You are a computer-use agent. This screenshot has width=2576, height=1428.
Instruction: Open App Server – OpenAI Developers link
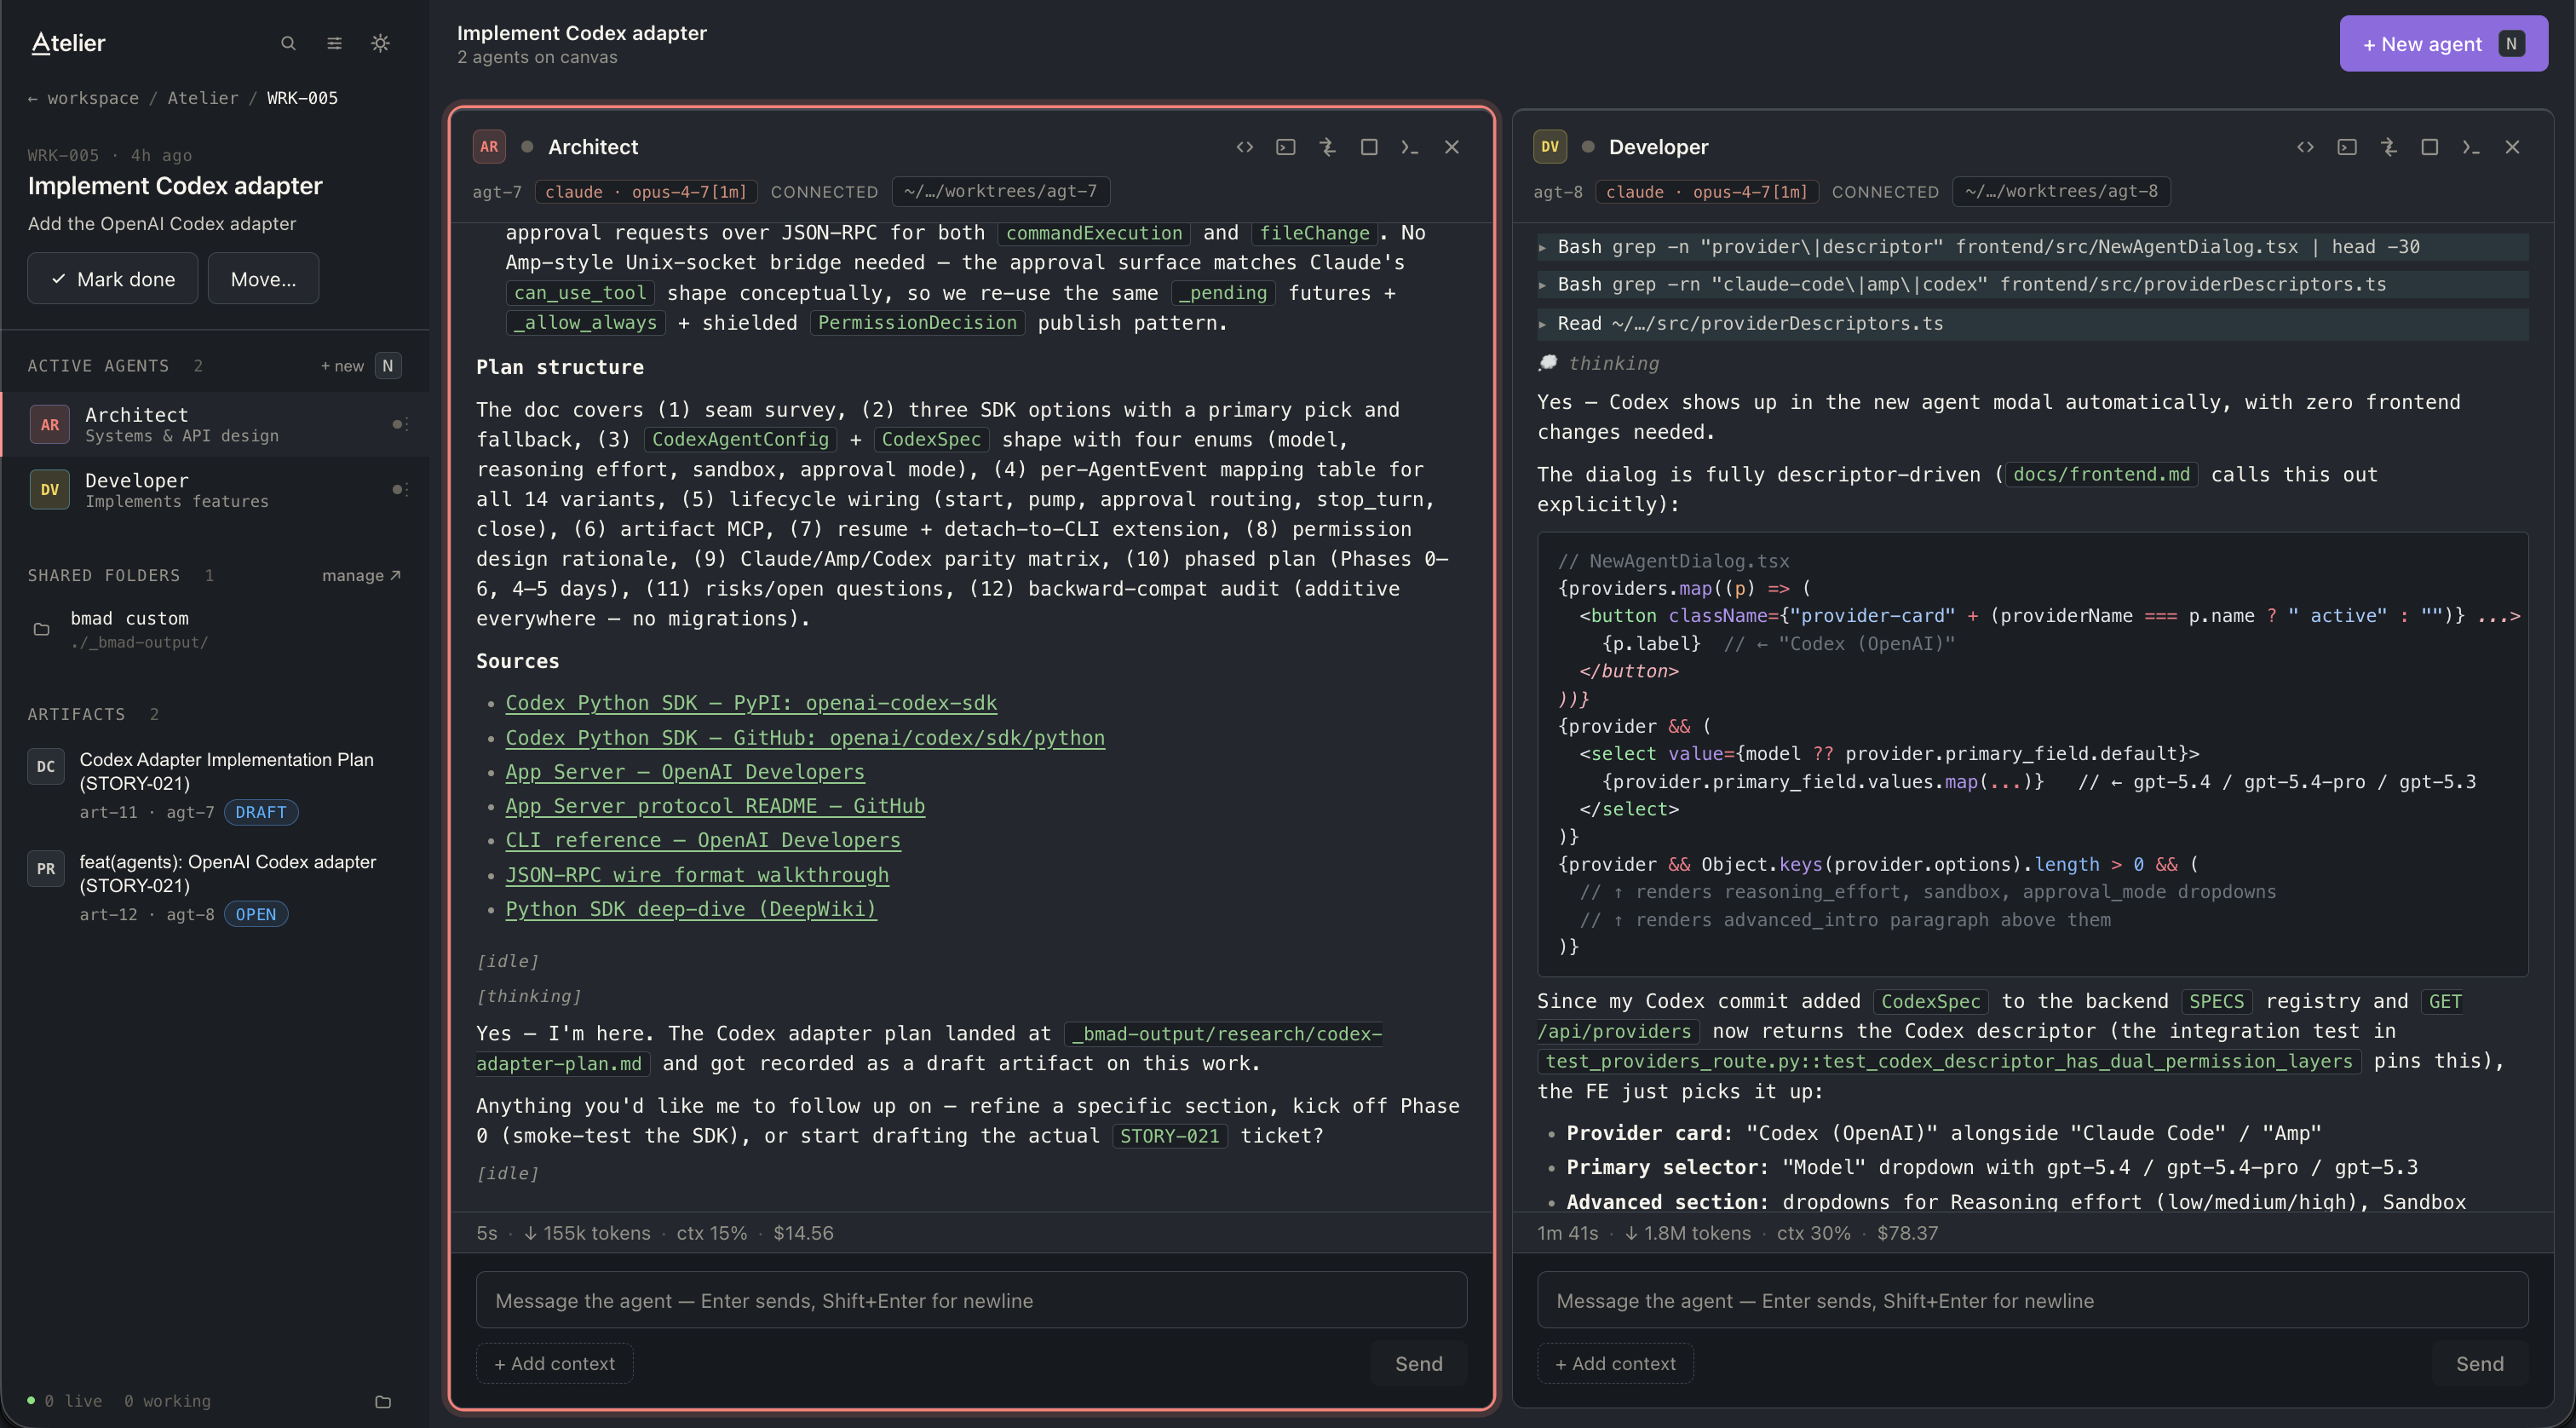coord(685,772)
